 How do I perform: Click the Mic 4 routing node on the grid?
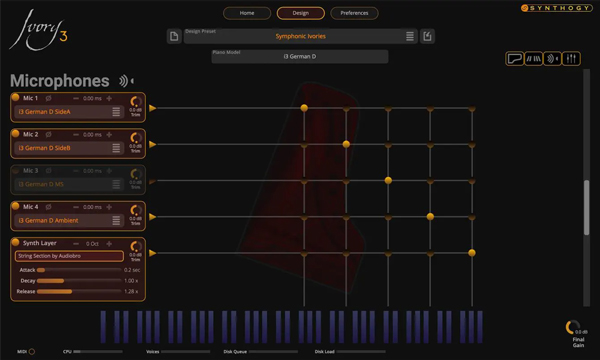(x=430, y=217)
